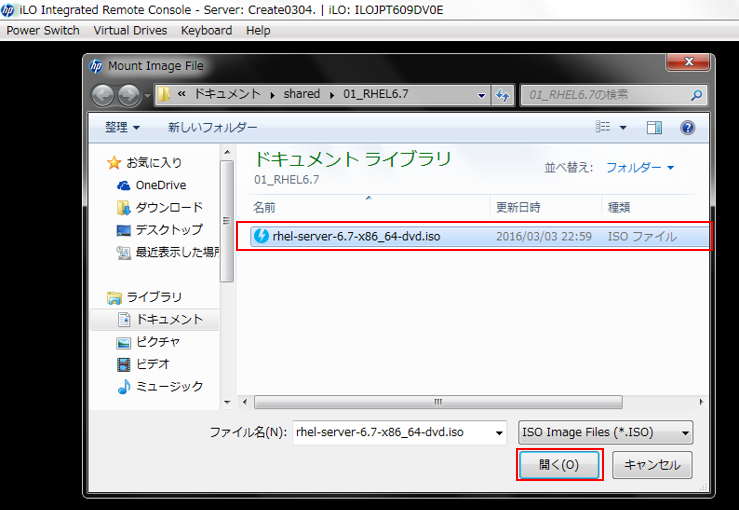
Task: Click HP logo in Mount Image File titlebar
Action: (96, 66)
